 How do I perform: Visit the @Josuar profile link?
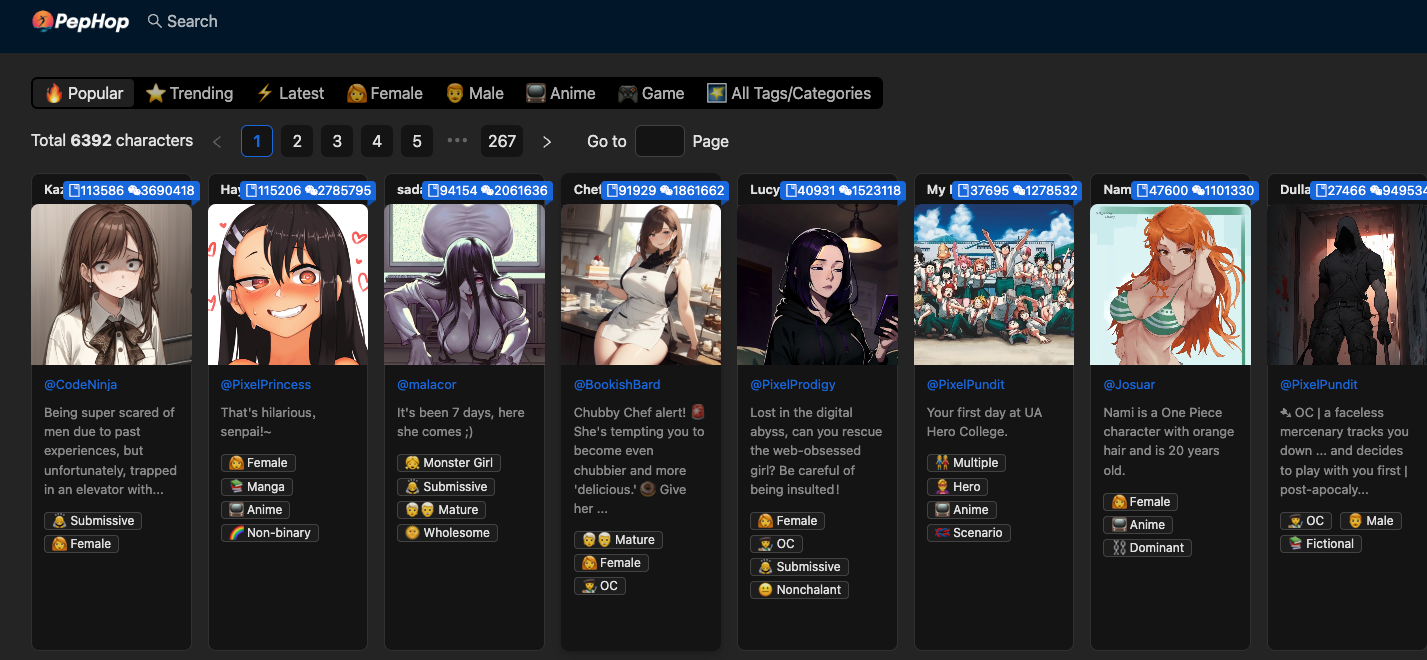(x=1129, y=385)
